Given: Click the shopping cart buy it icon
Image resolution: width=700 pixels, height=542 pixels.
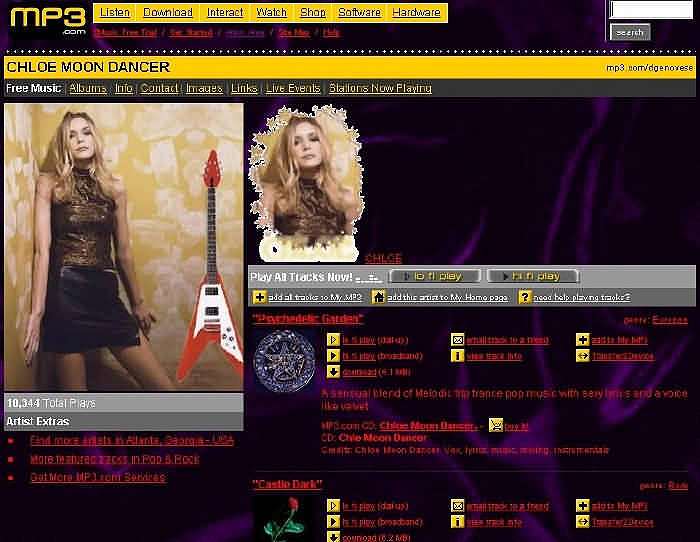Looking at the screenshot, I should [496, 425].
